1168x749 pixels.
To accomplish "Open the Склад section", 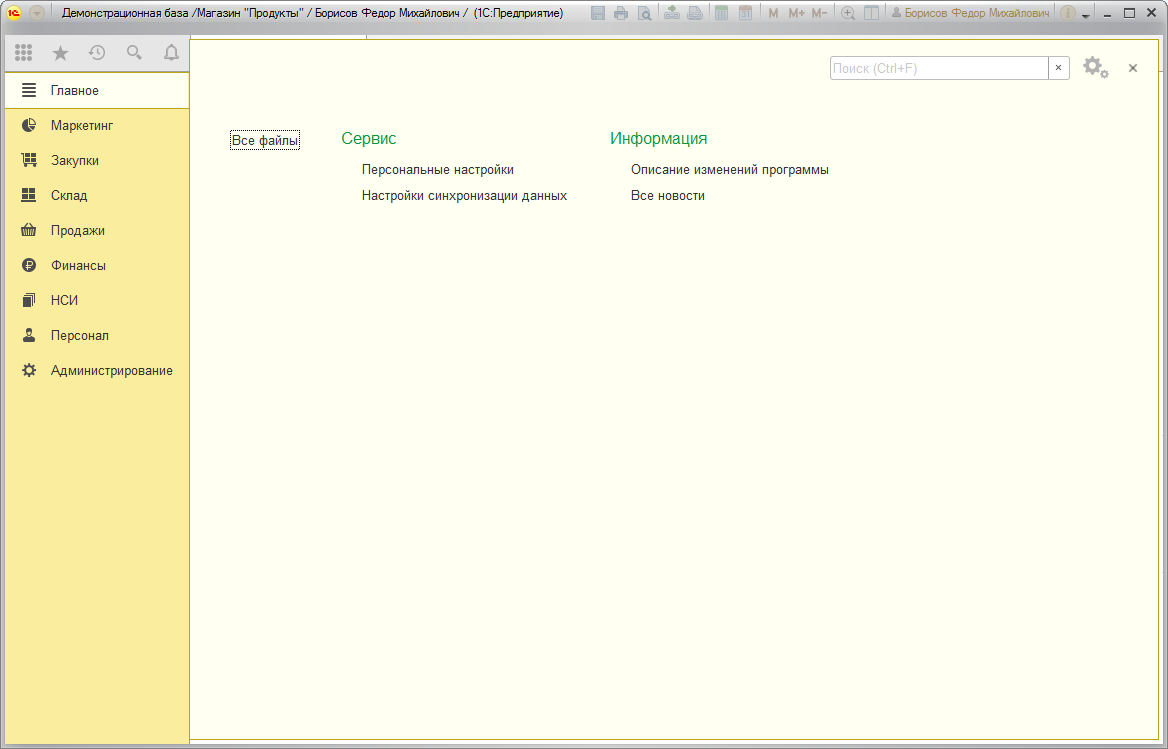I will [97, 195].
